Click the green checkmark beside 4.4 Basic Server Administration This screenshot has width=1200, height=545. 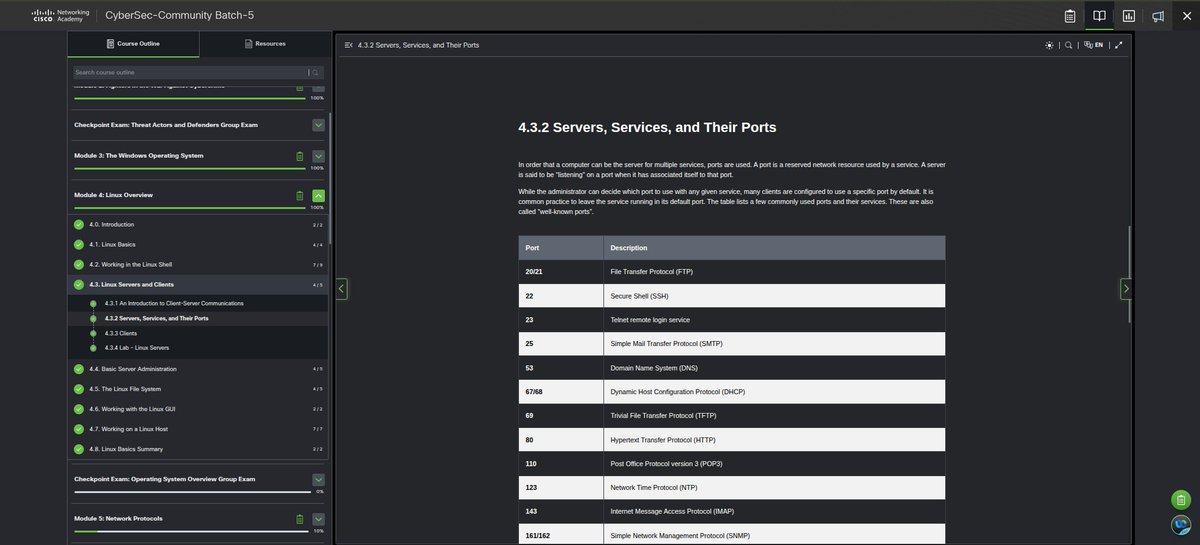79,369
